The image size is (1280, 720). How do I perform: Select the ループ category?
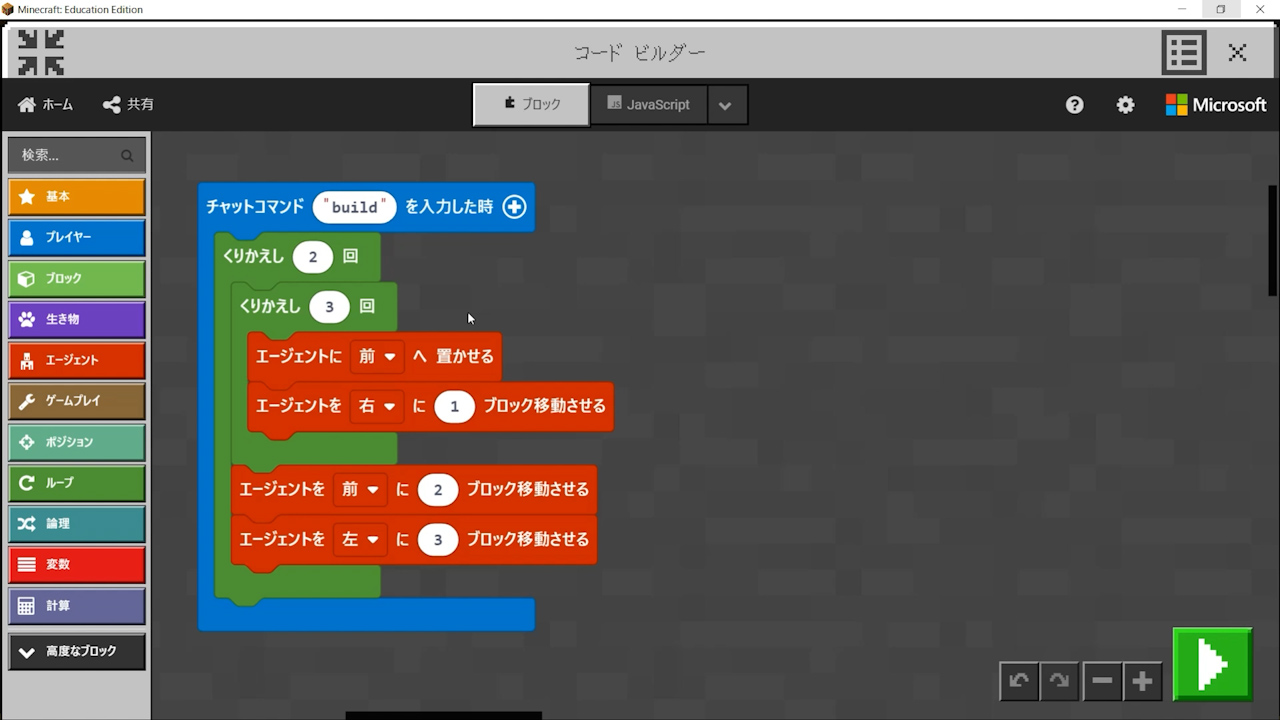tap(77, 483)
